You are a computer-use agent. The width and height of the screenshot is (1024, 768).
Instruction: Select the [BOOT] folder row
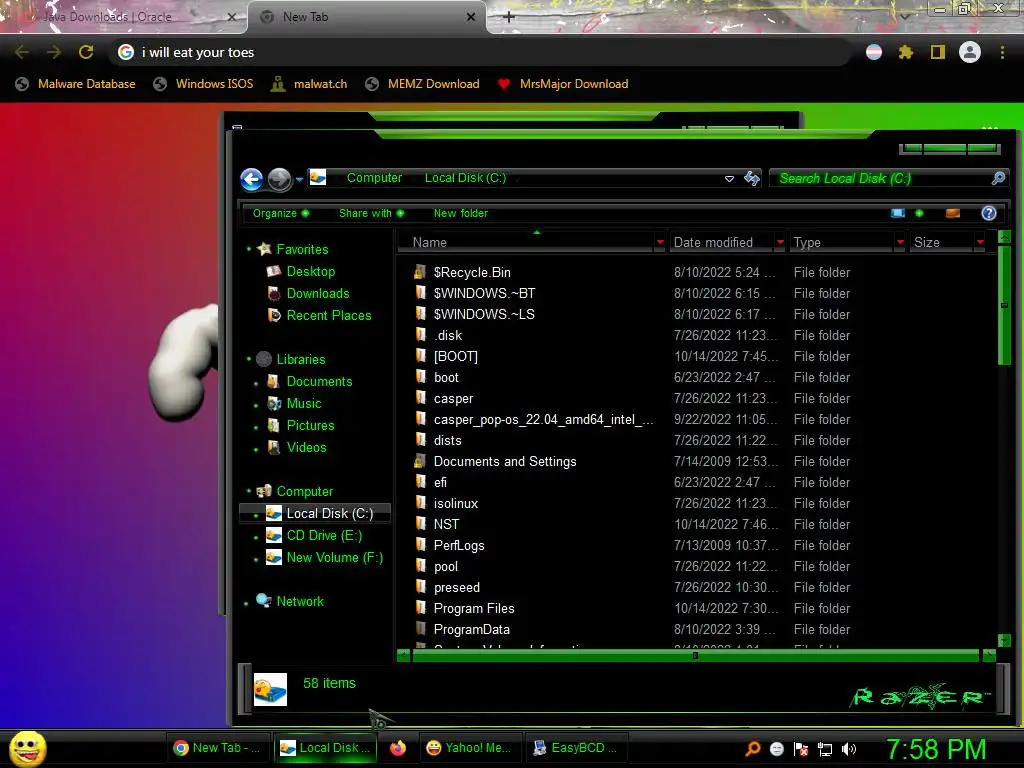tap(456, 357)
